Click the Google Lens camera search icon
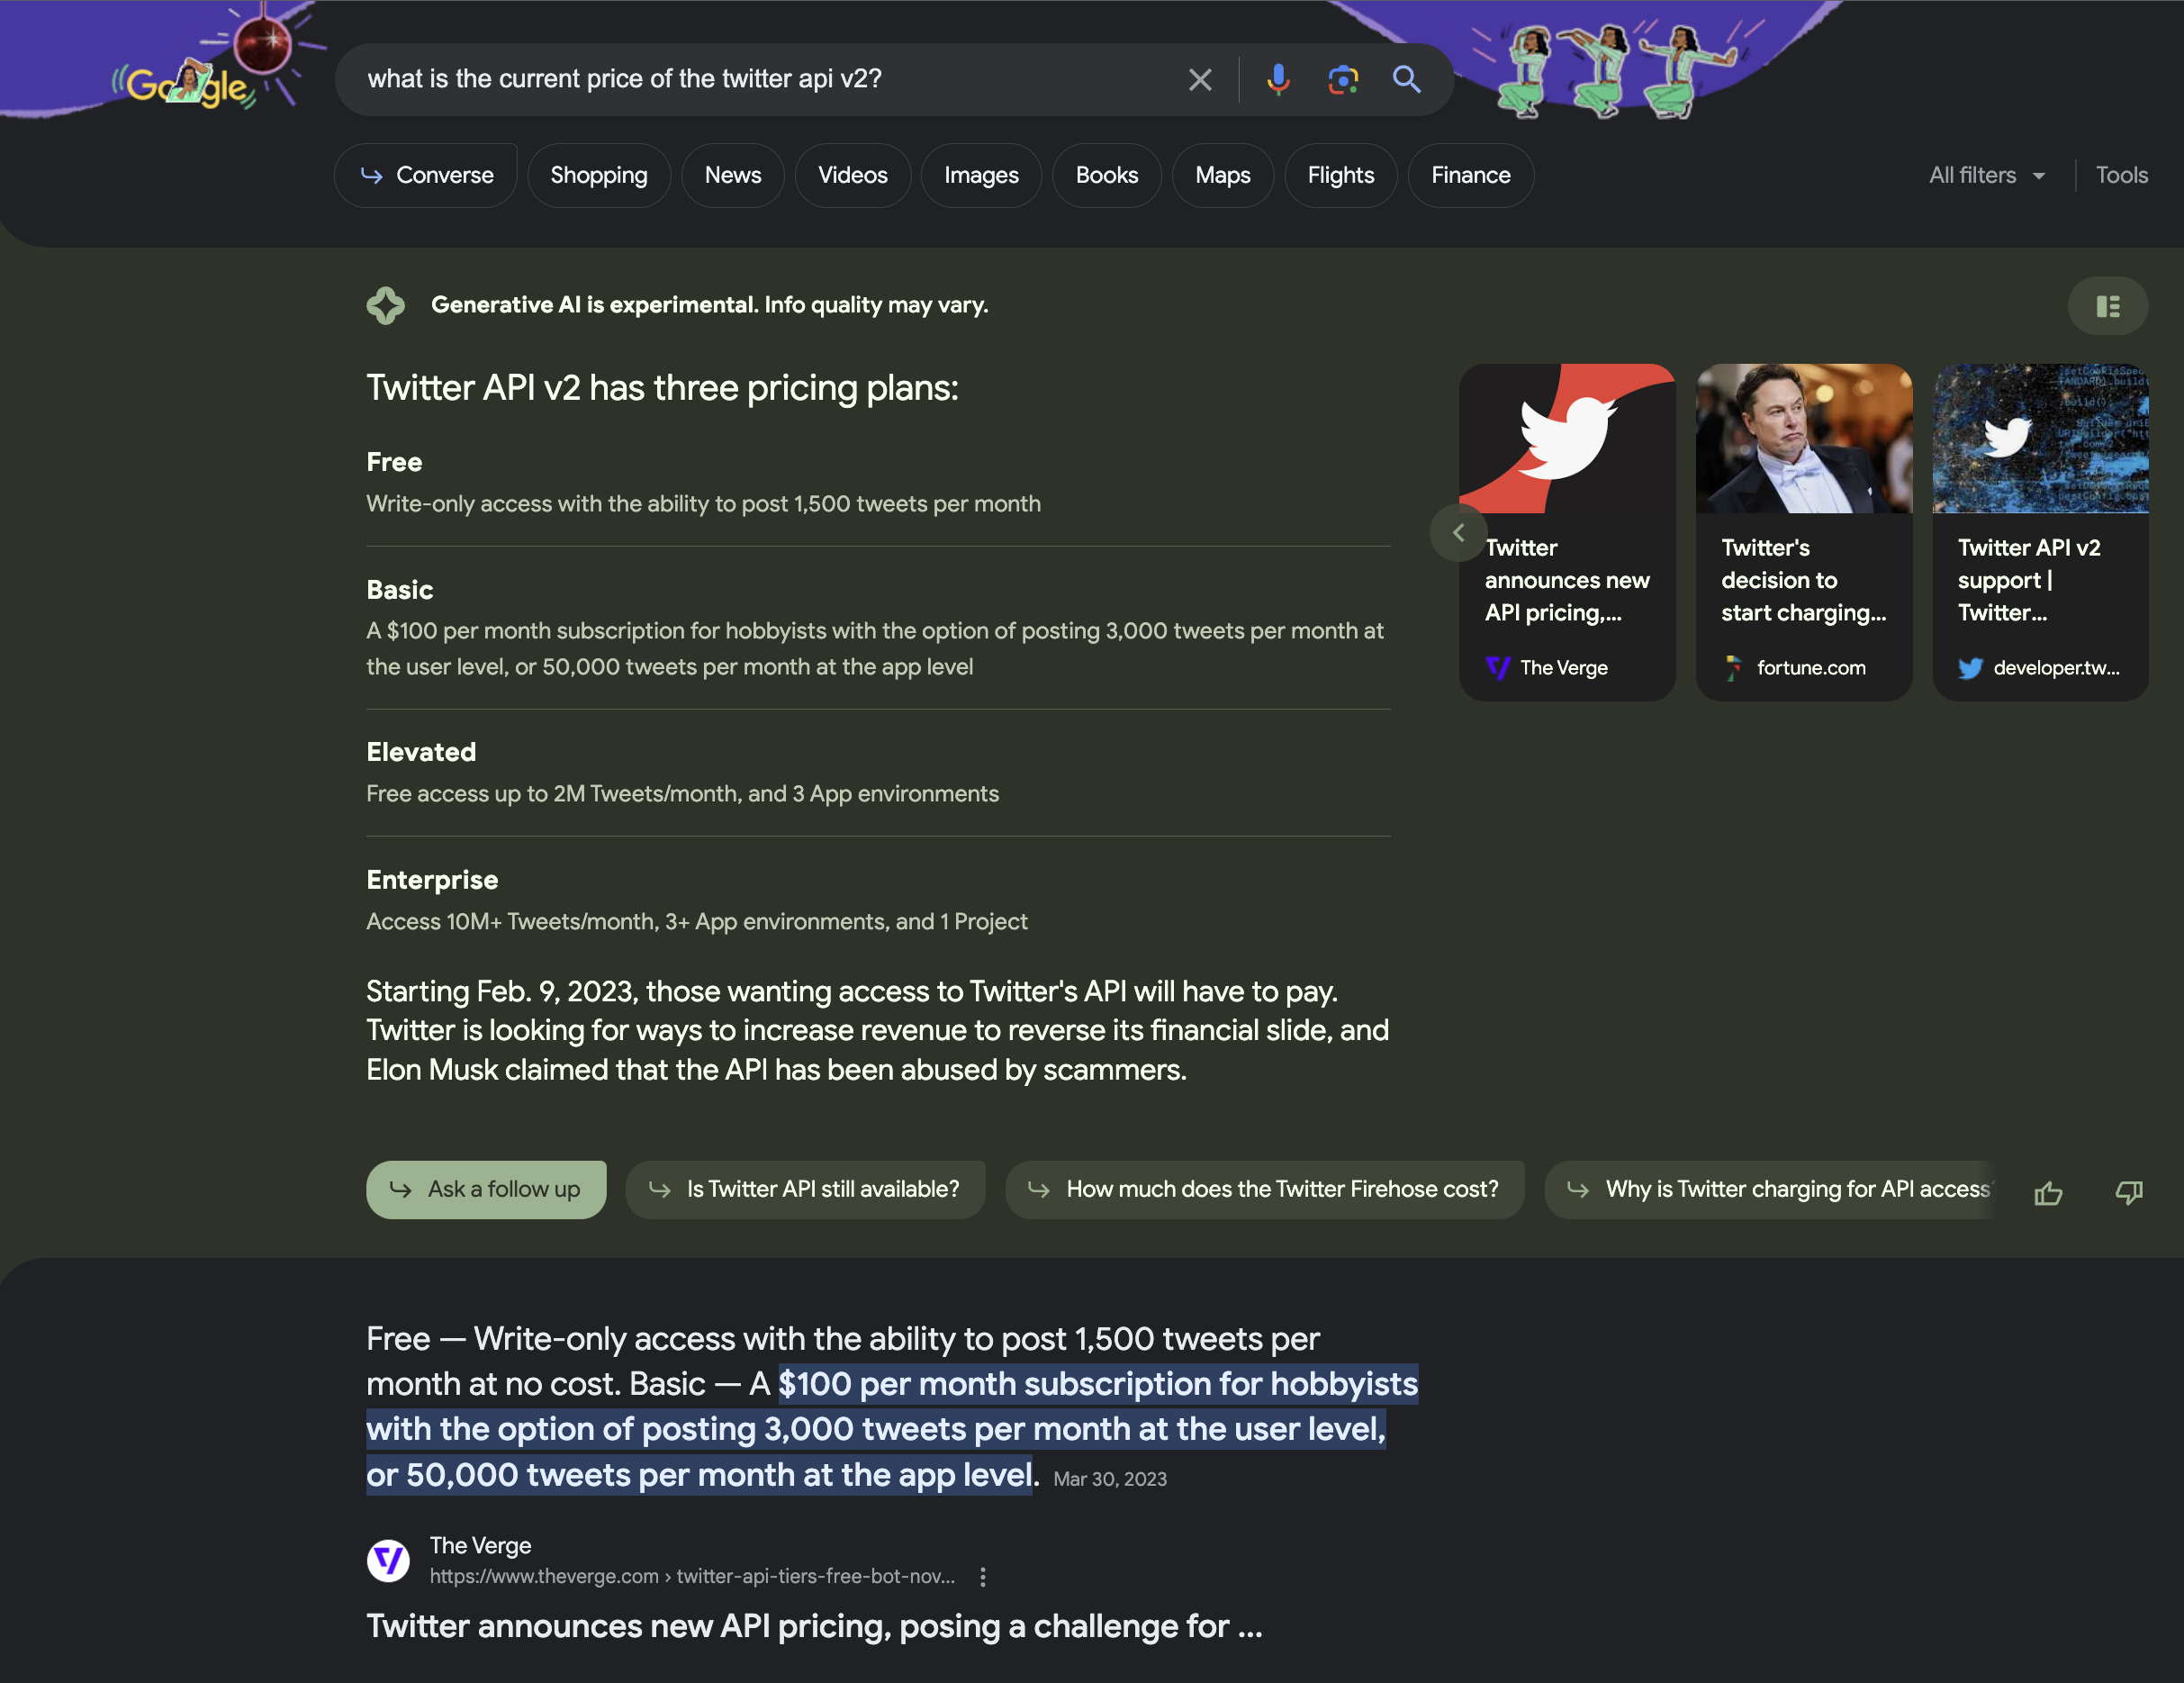This screenshot has height=1683, width=2184. (x=1343, y=77)
